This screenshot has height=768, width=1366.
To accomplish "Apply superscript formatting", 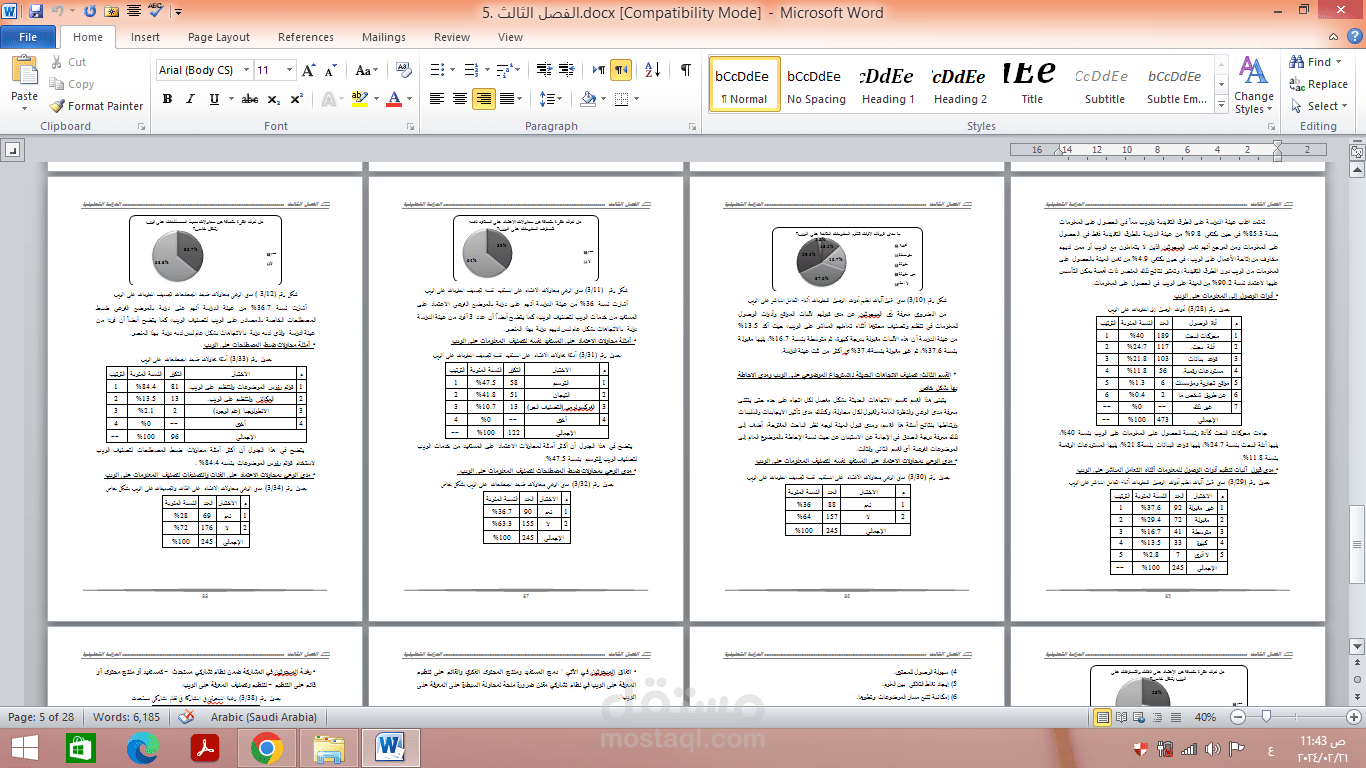I will pos(296,99).
